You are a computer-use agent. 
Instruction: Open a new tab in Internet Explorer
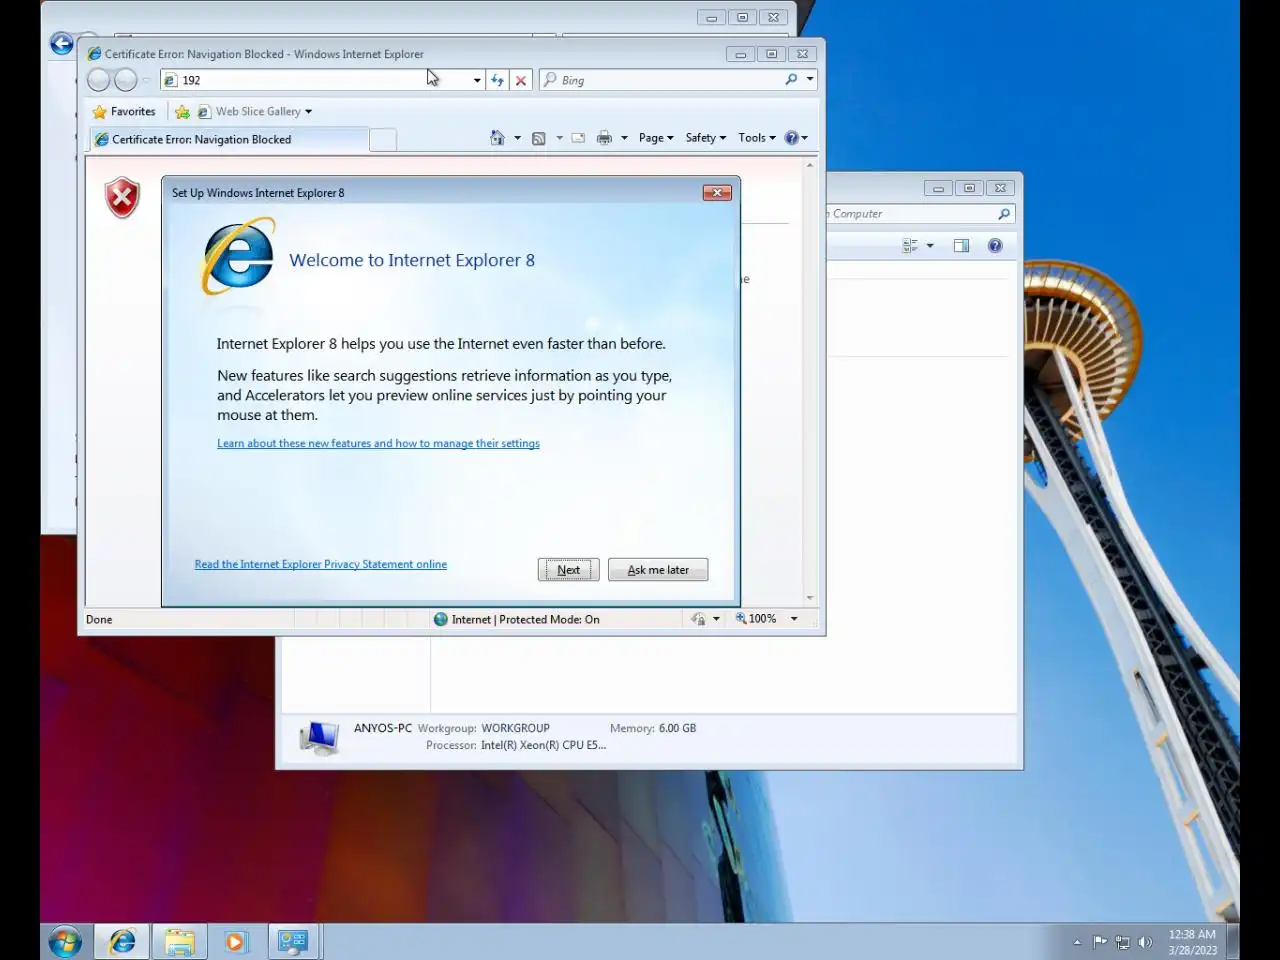click(383, 139)
